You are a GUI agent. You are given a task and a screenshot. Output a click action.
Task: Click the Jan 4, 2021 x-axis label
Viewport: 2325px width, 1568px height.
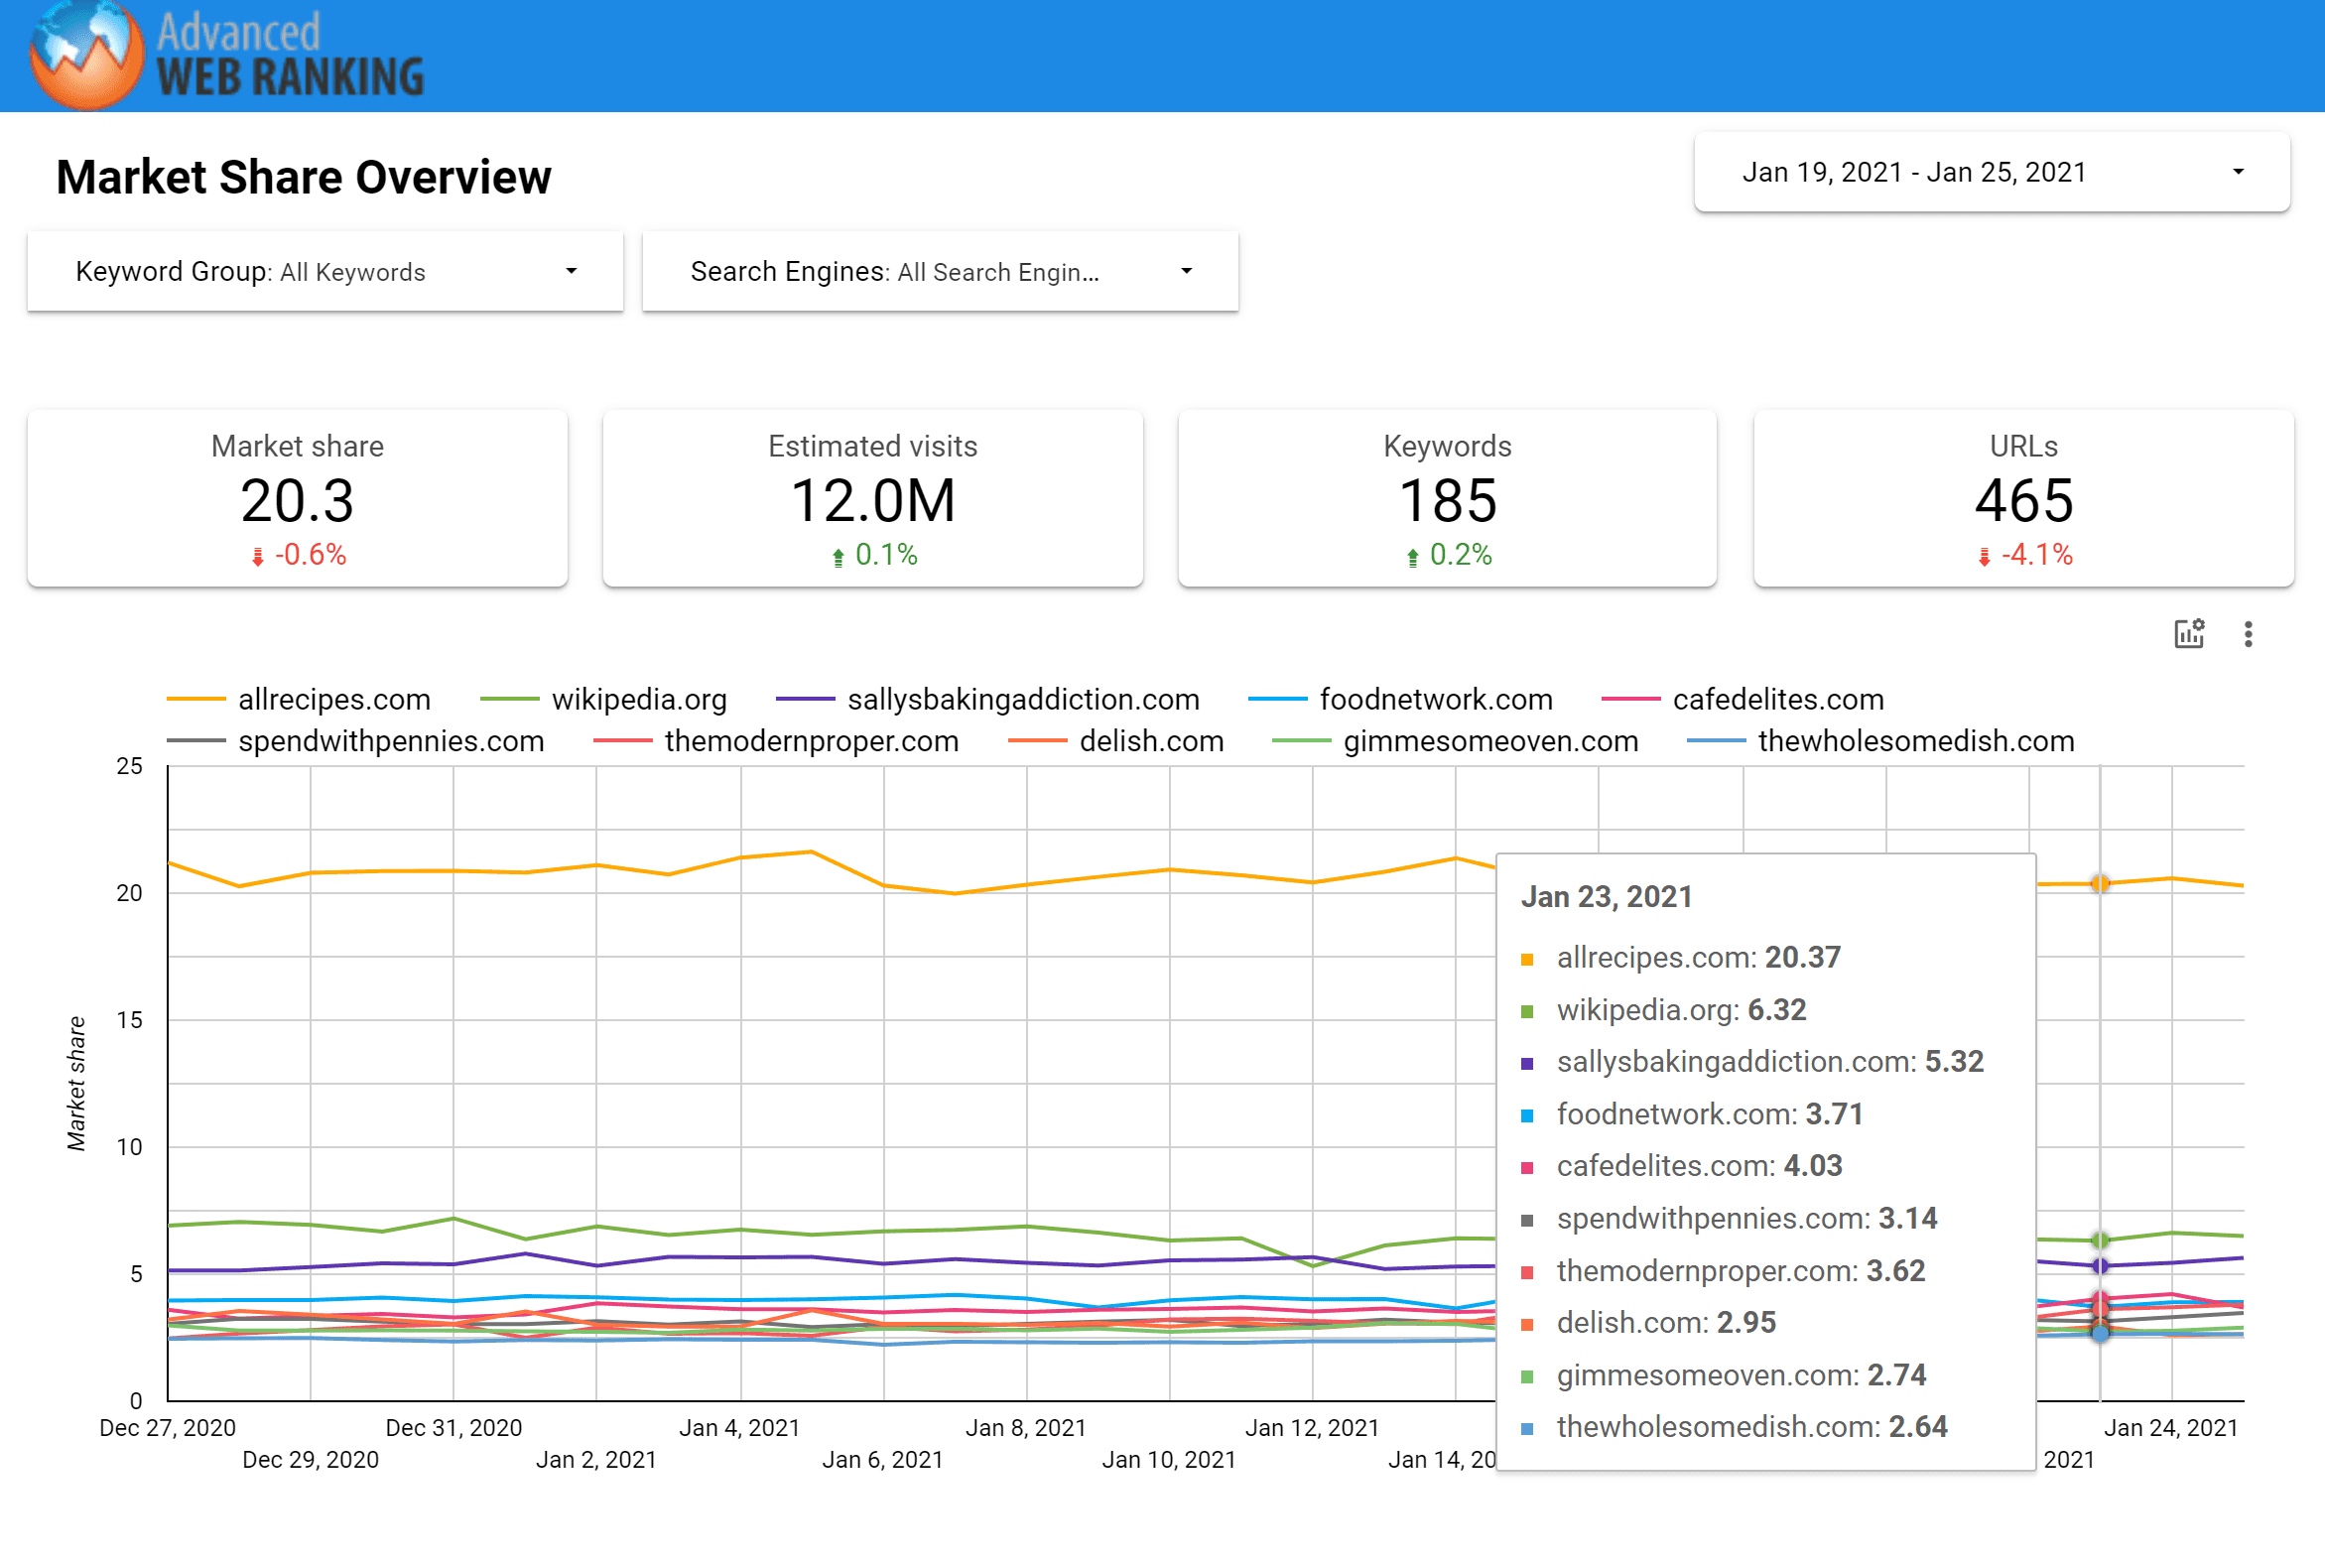coord(740,1428)
